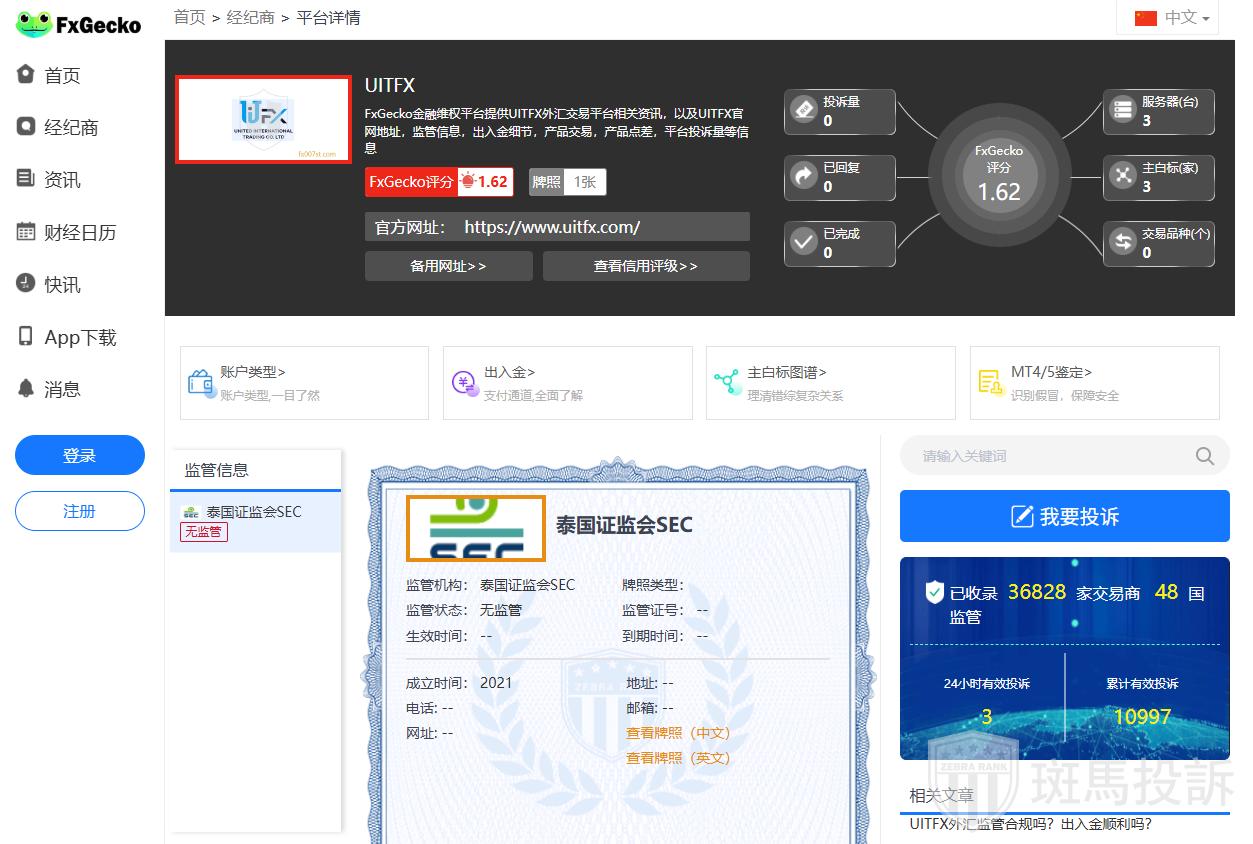1253x844 pixels.
Task: Click the UITFX broker logo thumbnail
Action: [263, 119]
